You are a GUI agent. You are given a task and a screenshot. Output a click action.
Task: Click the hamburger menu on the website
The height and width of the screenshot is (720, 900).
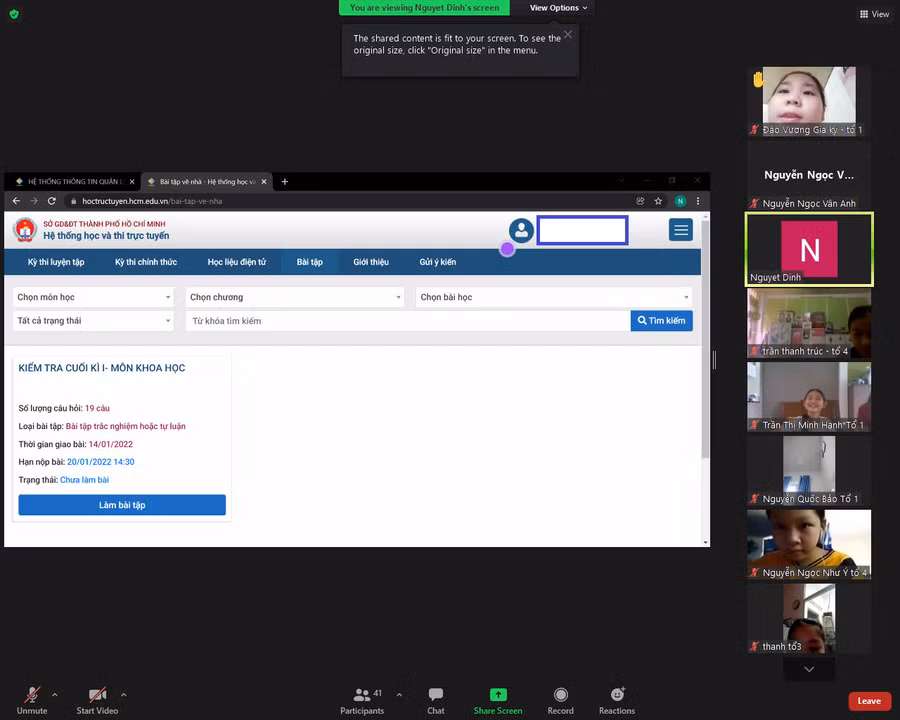click(x=681, y=230)
